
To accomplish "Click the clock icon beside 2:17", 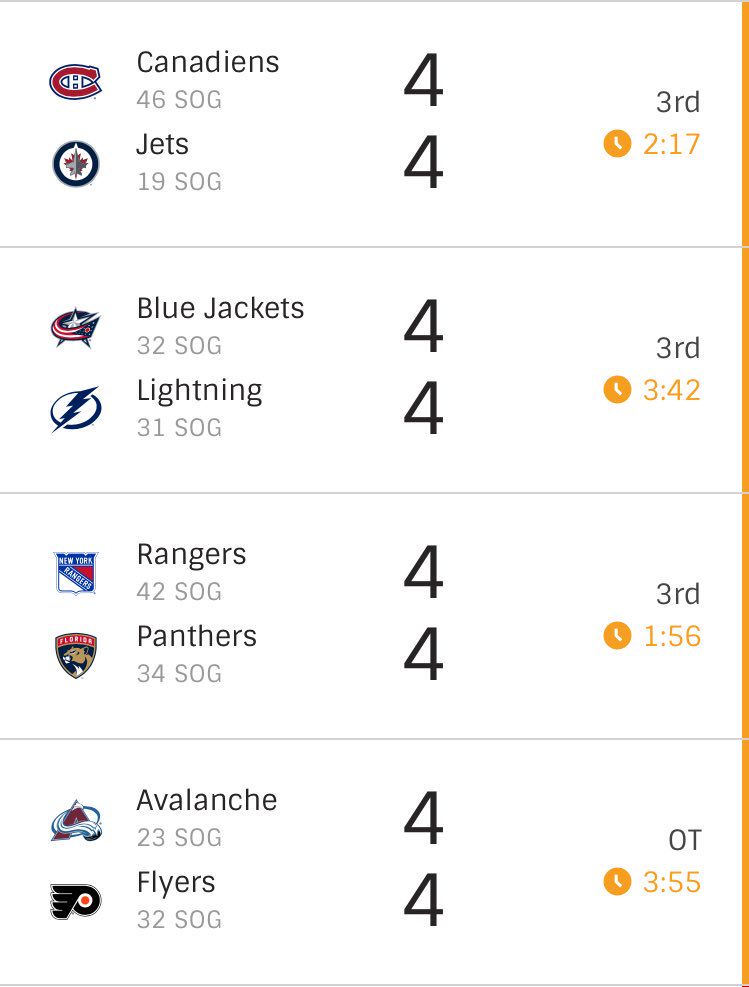I will click(617, 144).
